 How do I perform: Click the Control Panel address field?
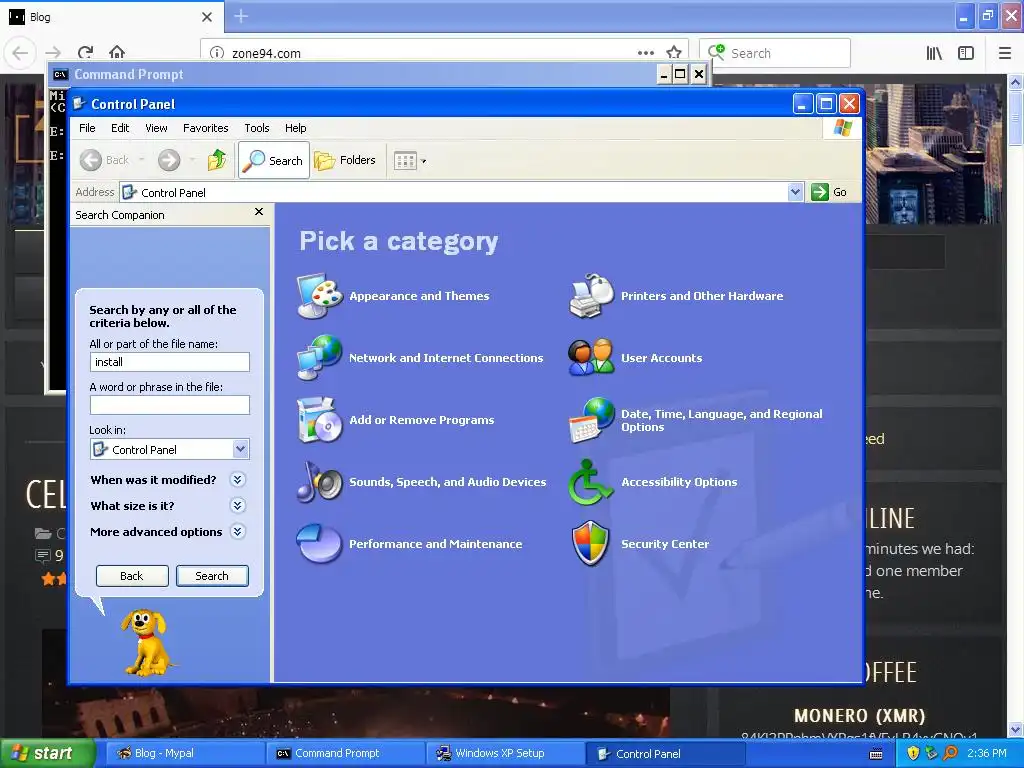[454, 192]
